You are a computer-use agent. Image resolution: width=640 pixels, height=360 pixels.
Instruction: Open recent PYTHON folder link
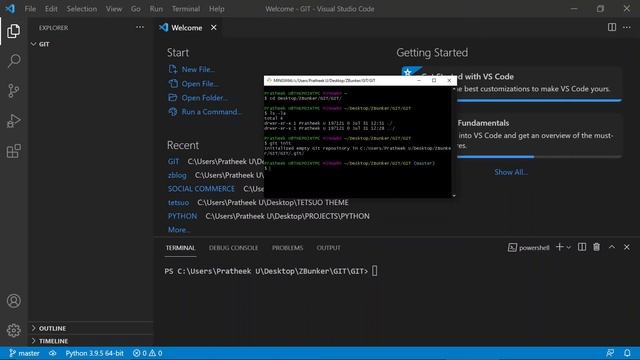point(182,216)
